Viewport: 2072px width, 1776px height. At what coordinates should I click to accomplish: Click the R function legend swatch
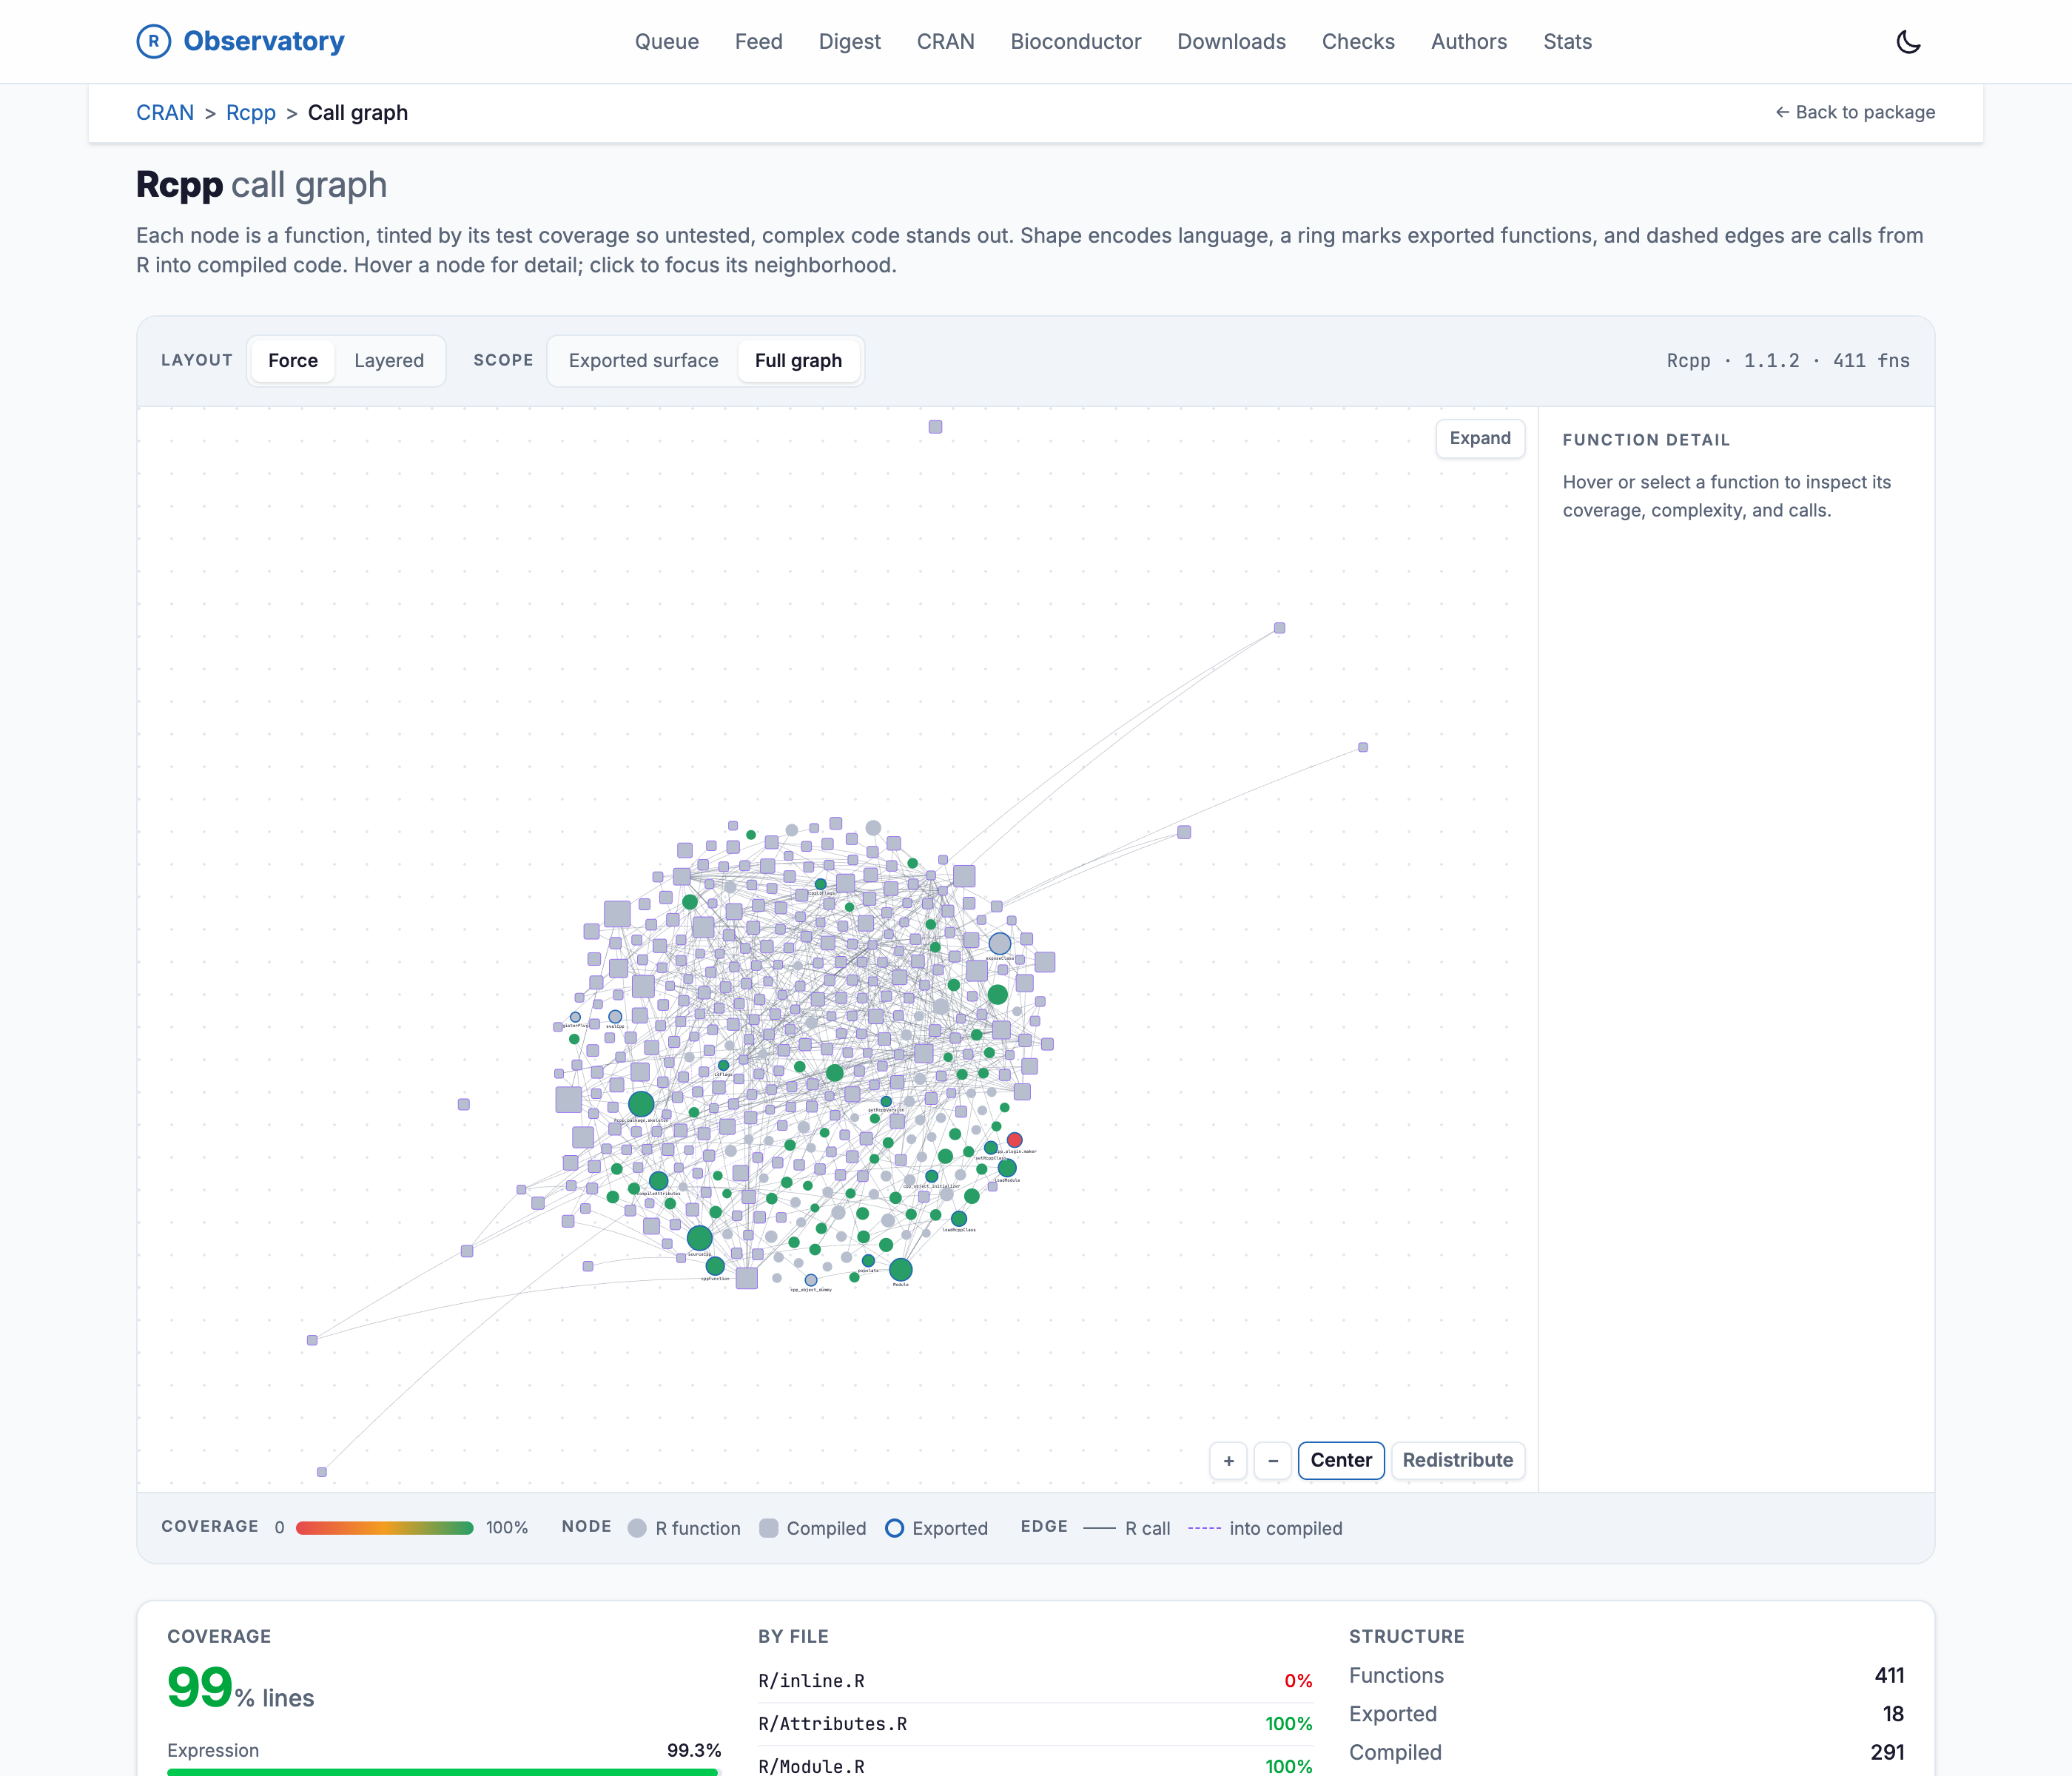pos(637,1528)
